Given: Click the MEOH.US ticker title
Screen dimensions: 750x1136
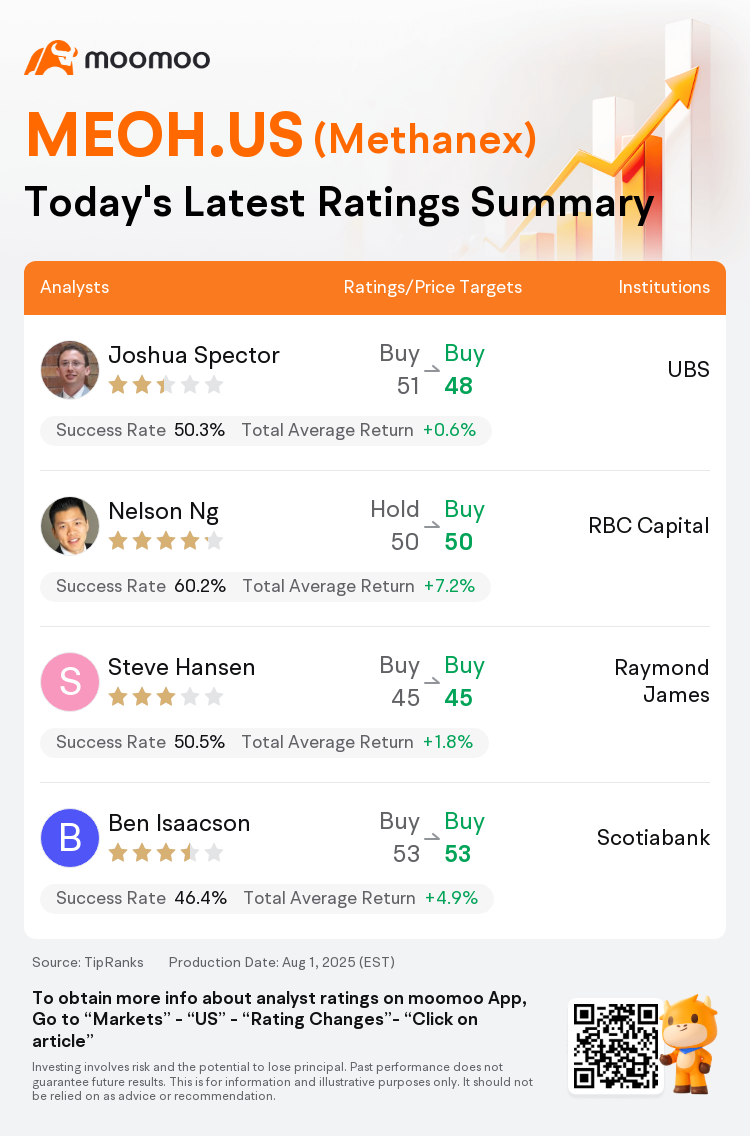Looking at the screenshot, I should [165, 135].
